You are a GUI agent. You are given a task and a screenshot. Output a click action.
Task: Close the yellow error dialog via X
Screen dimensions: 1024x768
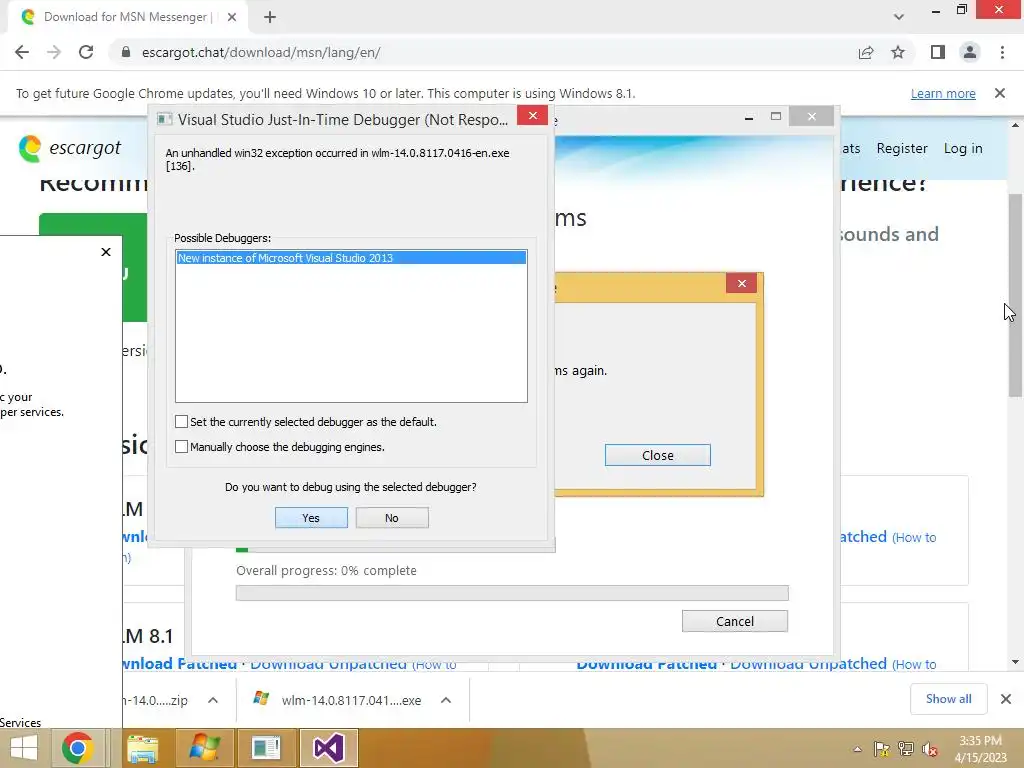pos(741,283)
